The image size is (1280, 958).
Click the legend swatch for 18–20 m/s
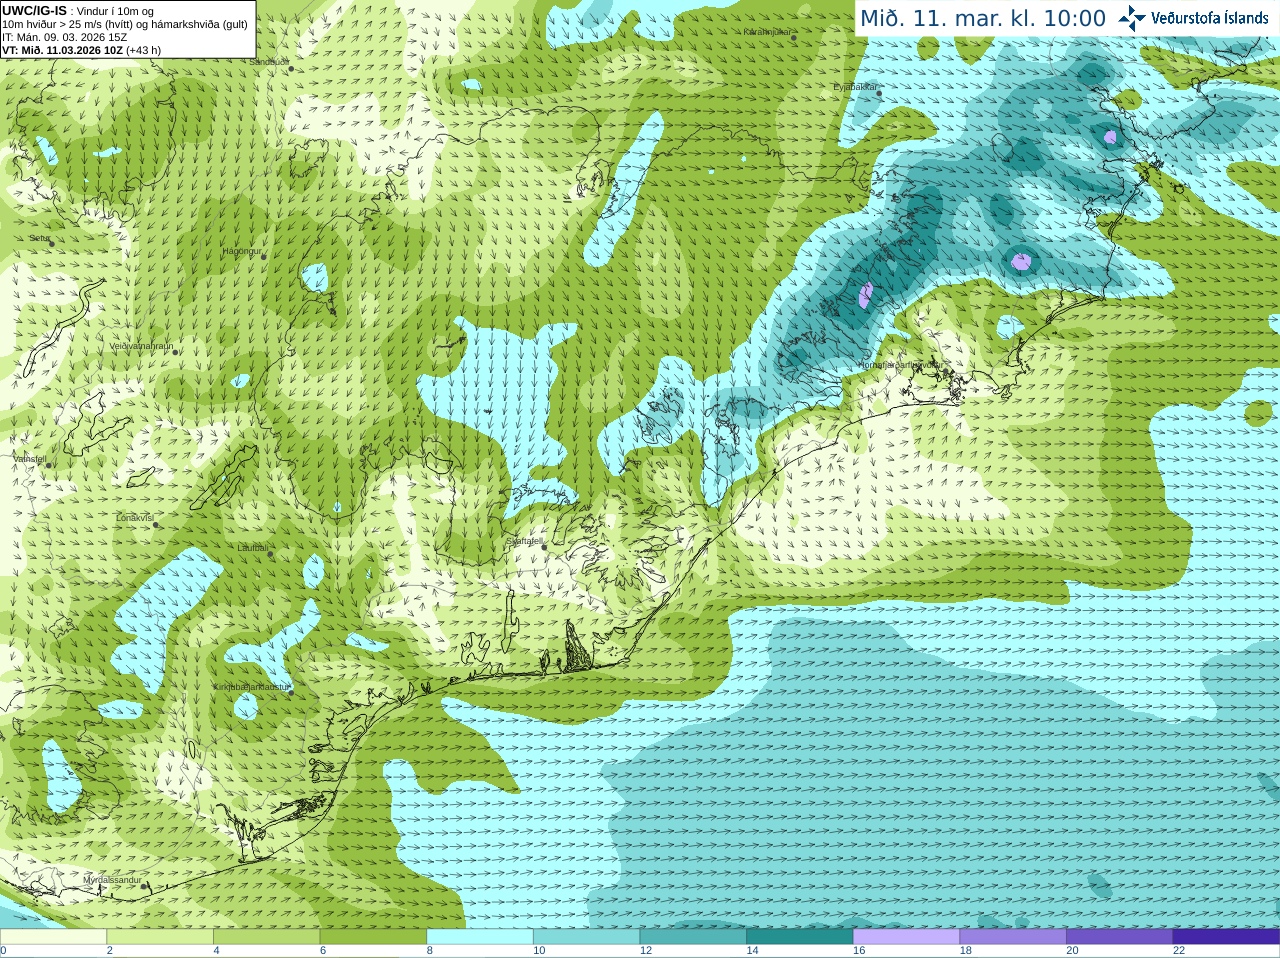click(x=1013, y=937)
